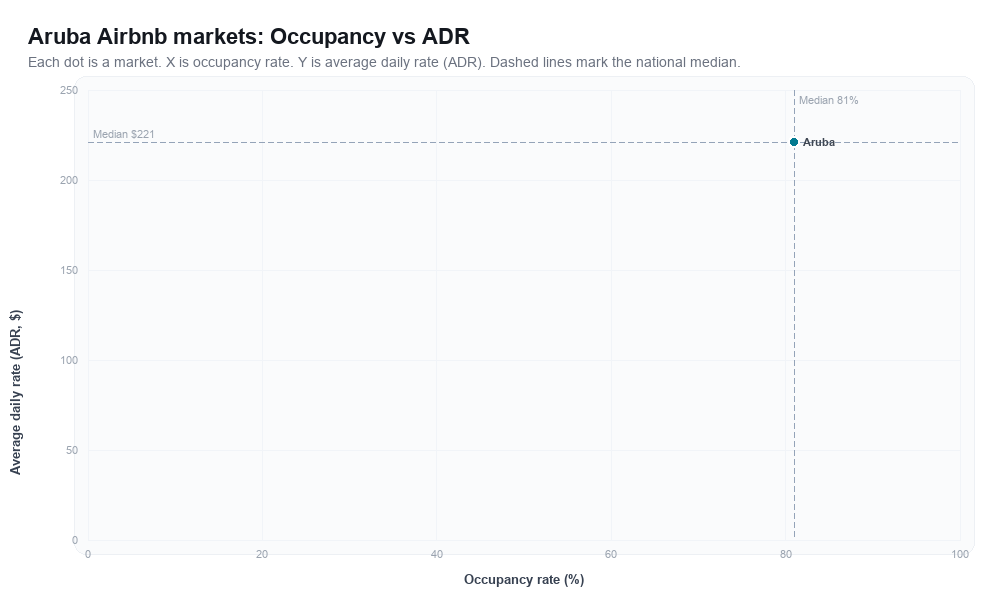Click the Aruba market data point dot
The image size is (1000, 600).
[x=794, y=142]
